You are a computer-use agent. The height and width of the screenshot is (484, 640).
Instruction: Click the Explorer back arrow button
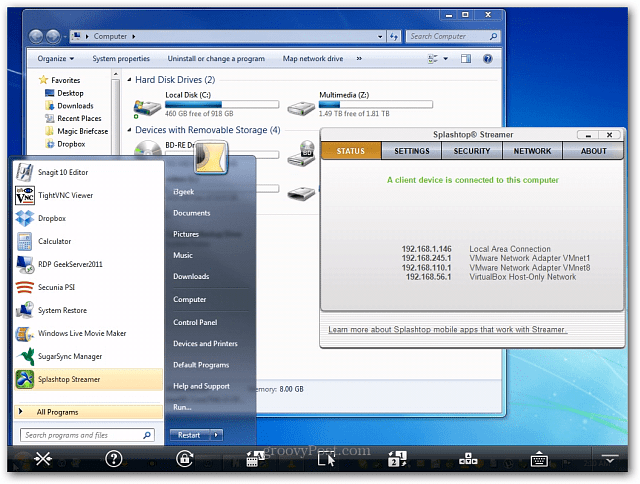pos(36,37)
